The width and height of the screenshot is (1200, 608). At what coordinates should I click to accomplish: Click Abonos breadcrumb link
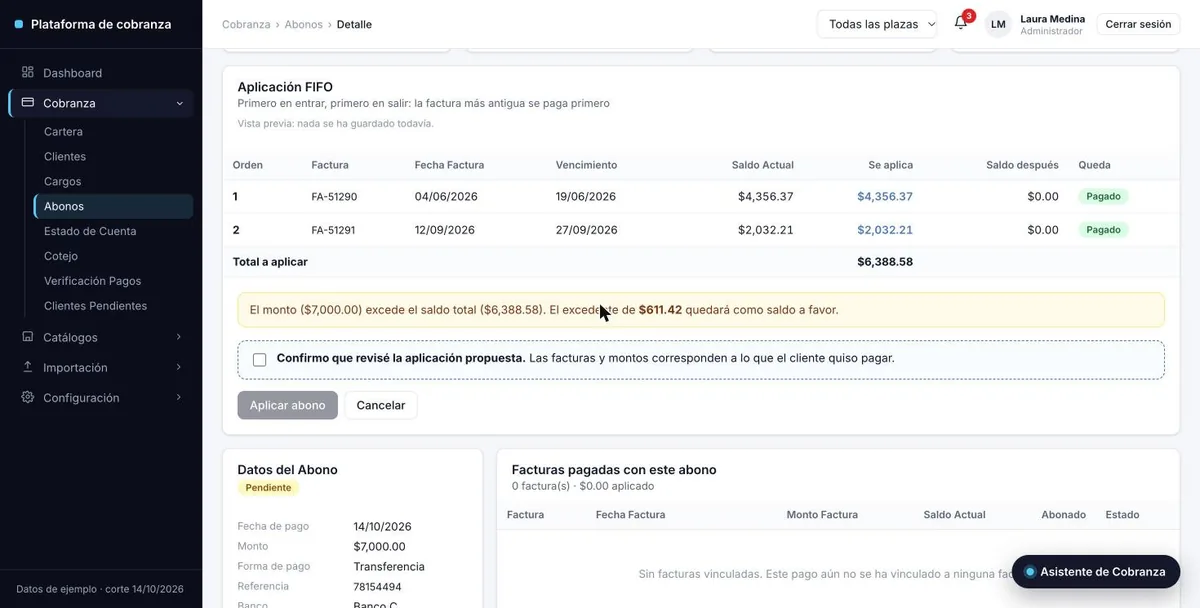coord(304,24)
